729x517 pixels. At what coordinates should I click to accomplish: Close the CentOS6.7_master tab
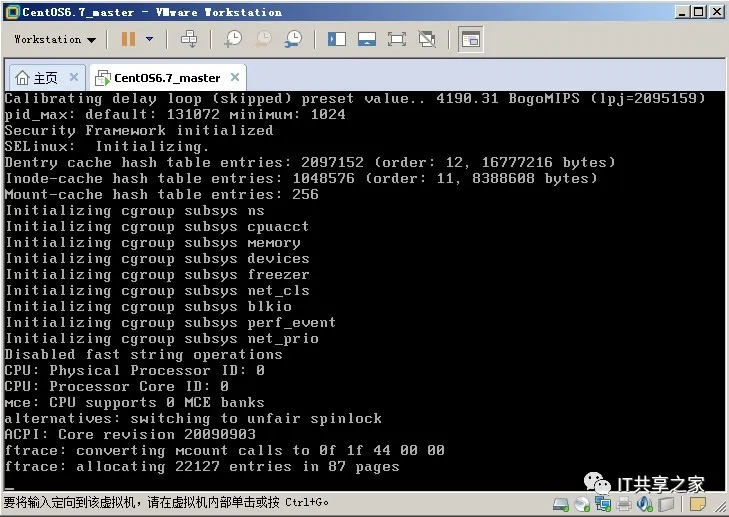click(x=235, y=77)
